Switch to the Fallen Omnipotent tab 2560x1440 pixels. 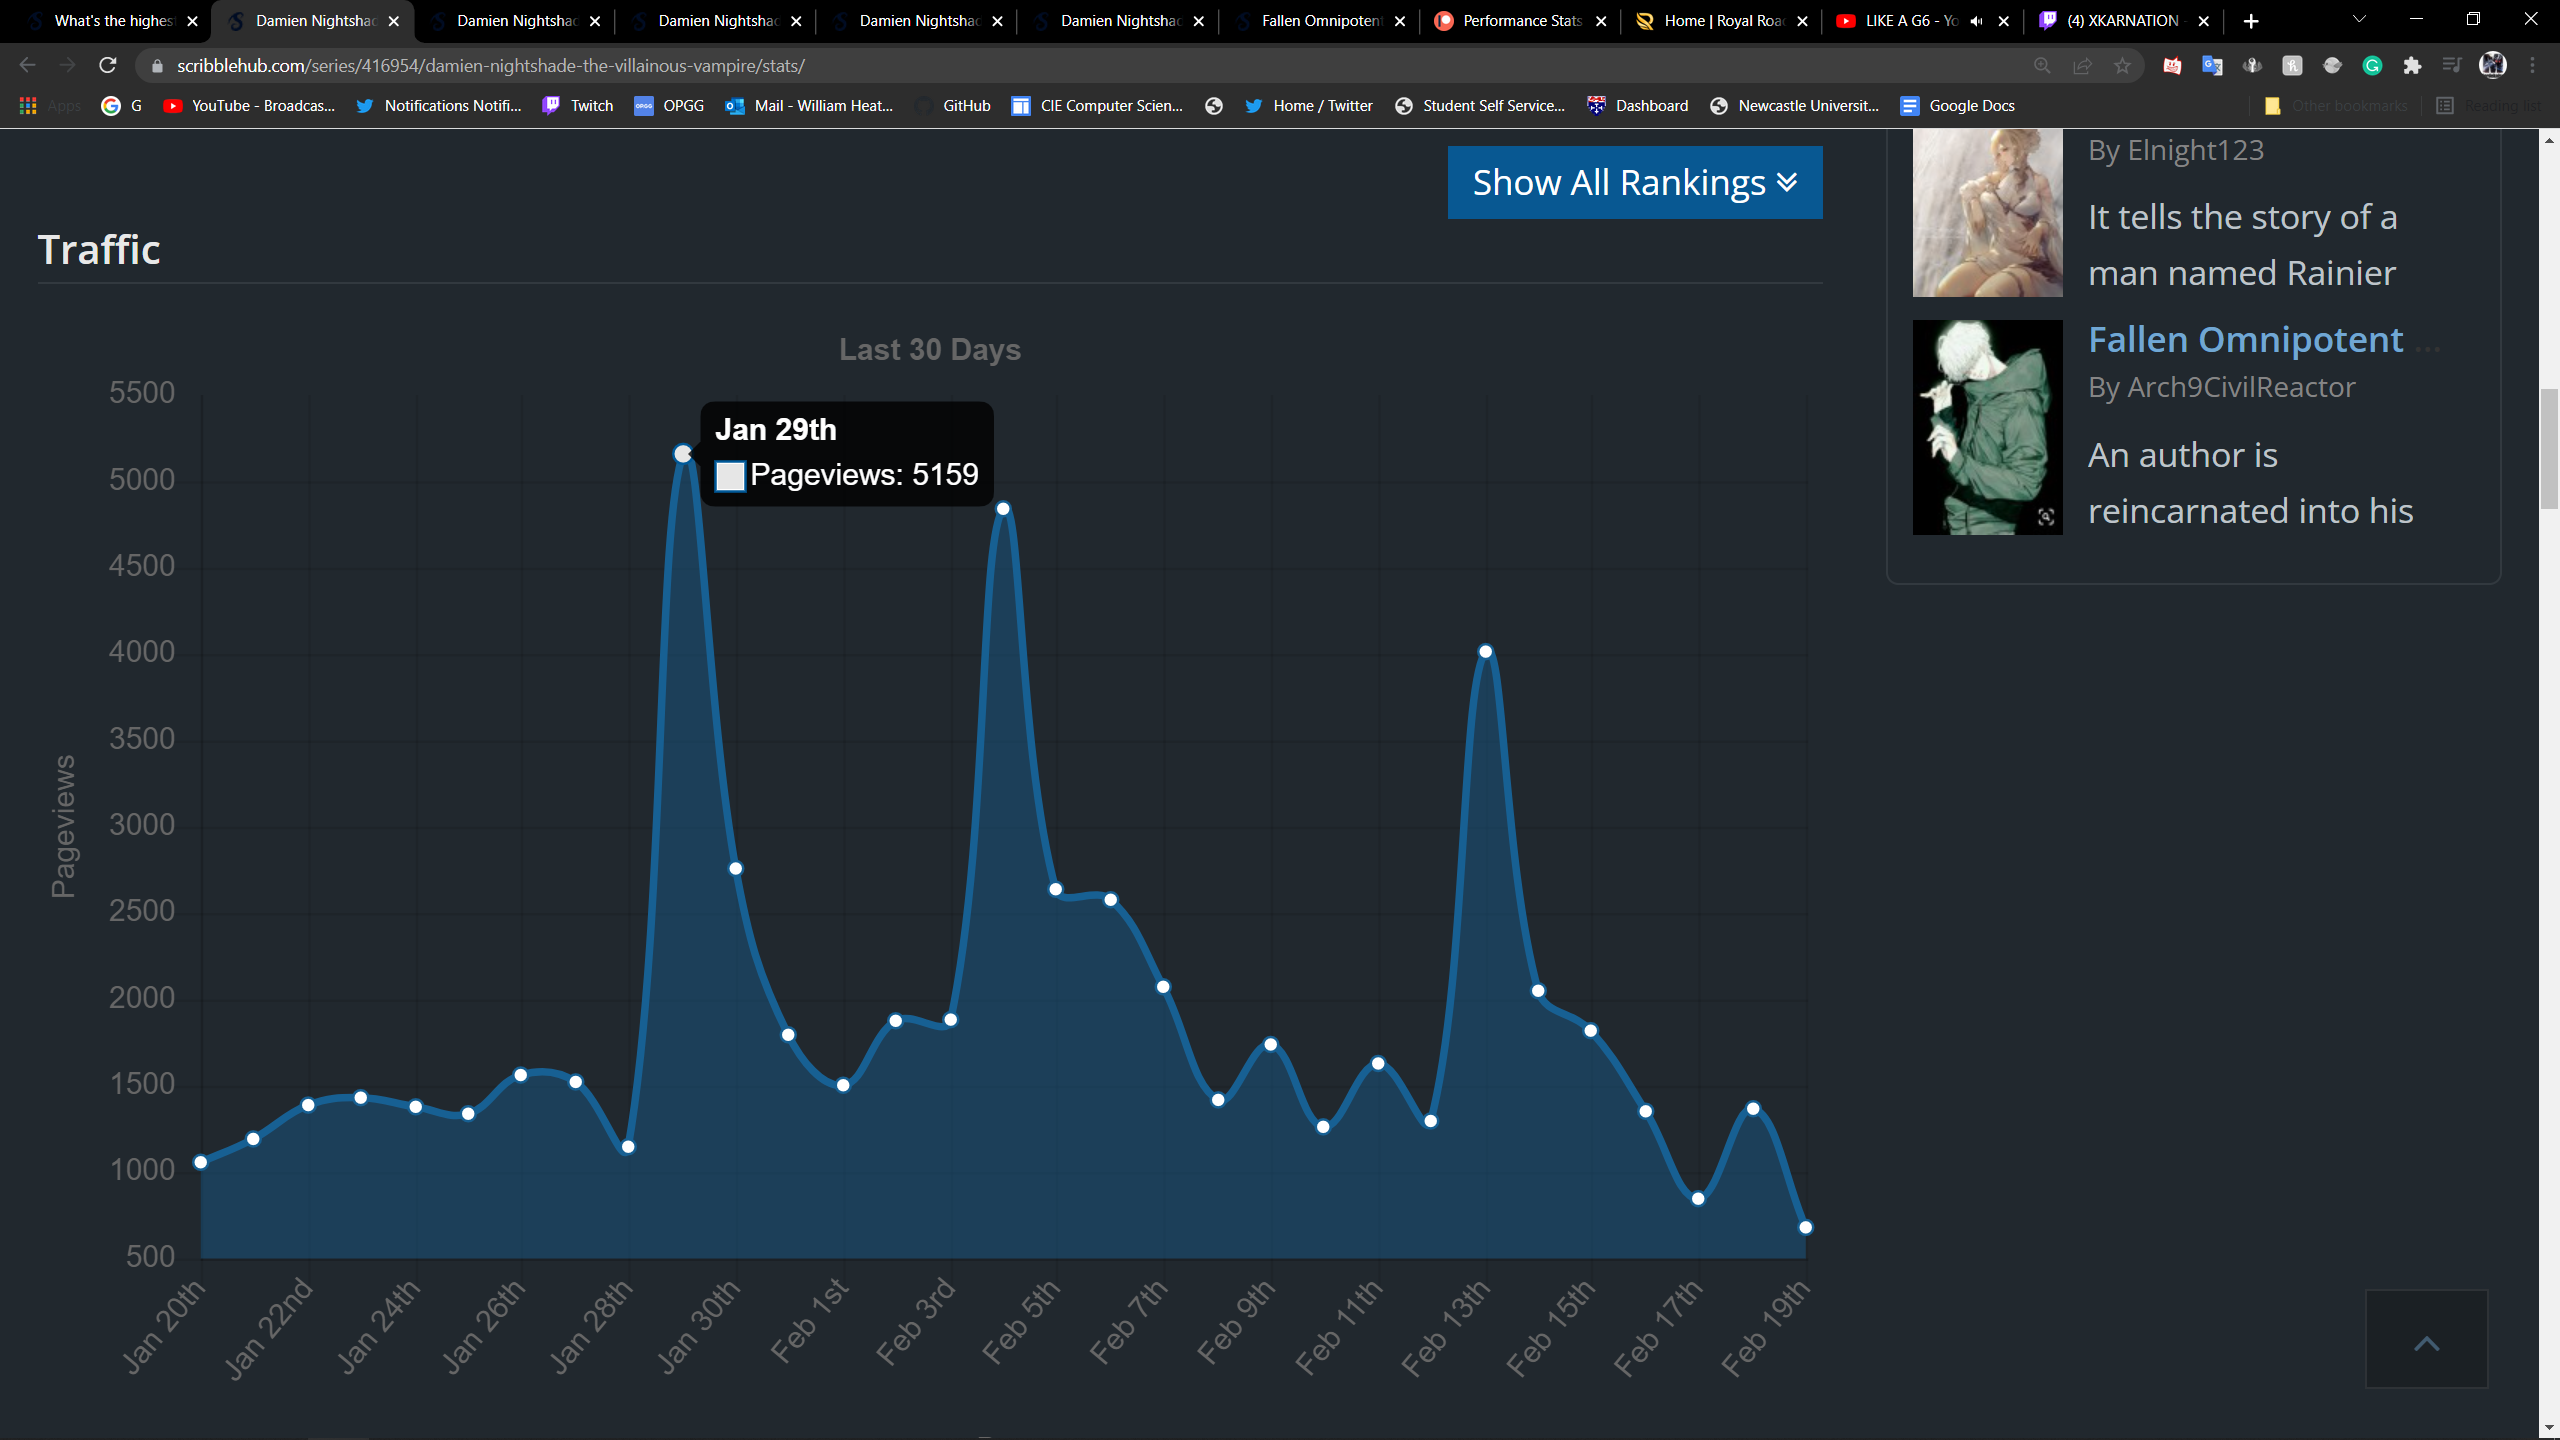[x=1310, y=21]
